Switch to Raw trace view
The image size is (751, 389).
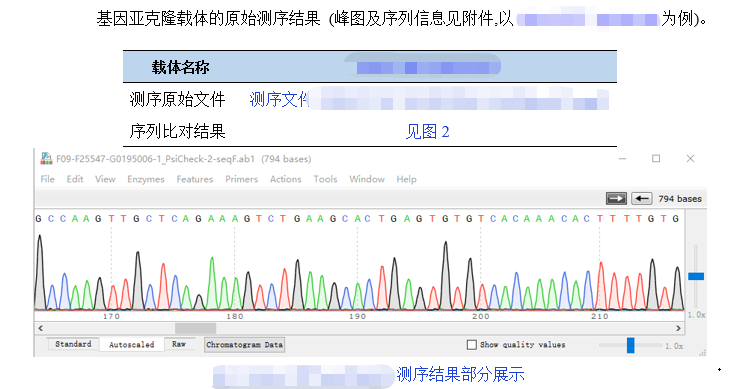click(x=179, y=344)
